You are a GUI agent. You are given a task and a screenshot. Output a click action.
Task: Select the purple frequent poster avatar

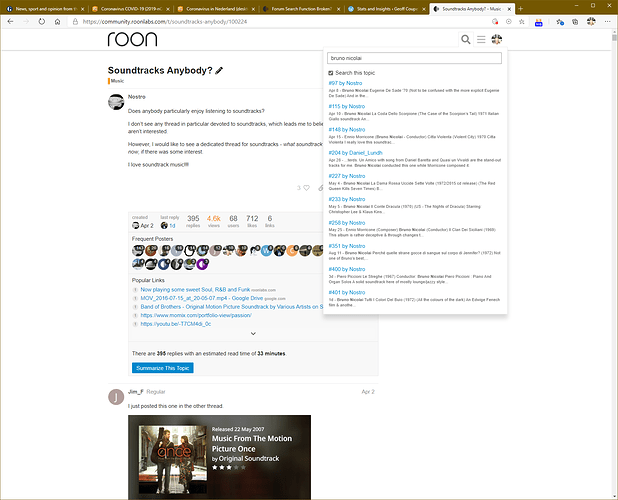click(202, 264)
